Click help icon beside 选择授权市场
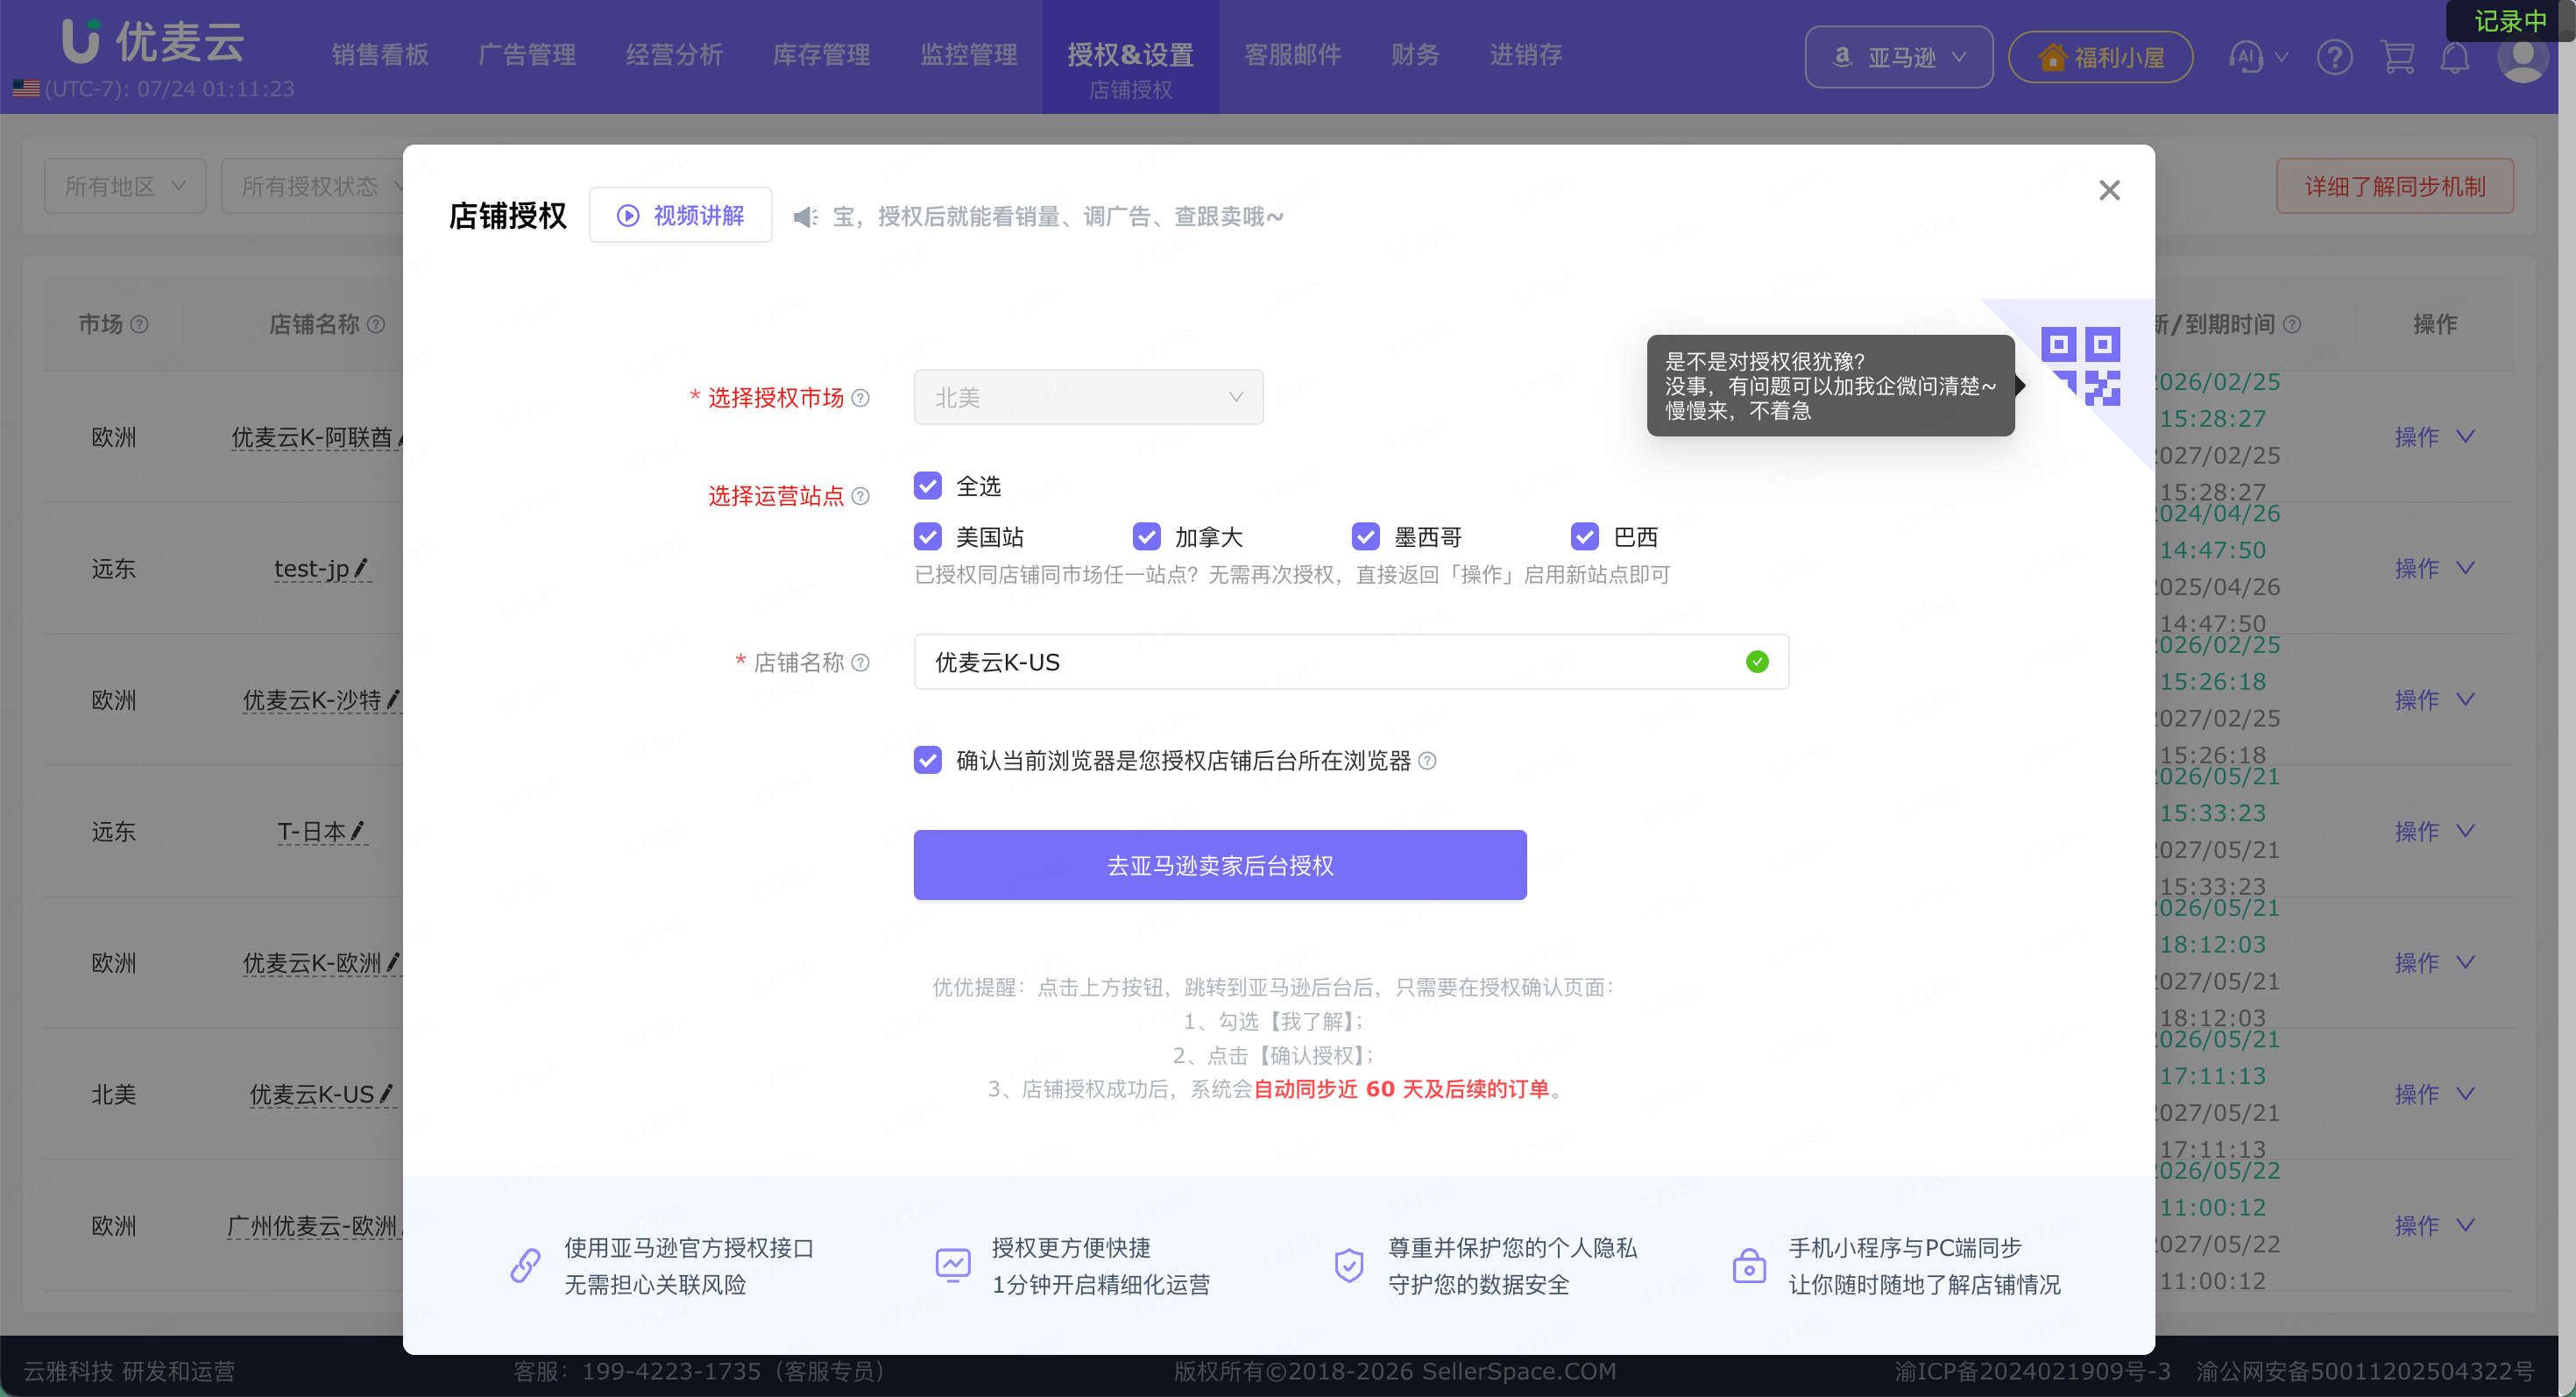 tap(860, 398)
